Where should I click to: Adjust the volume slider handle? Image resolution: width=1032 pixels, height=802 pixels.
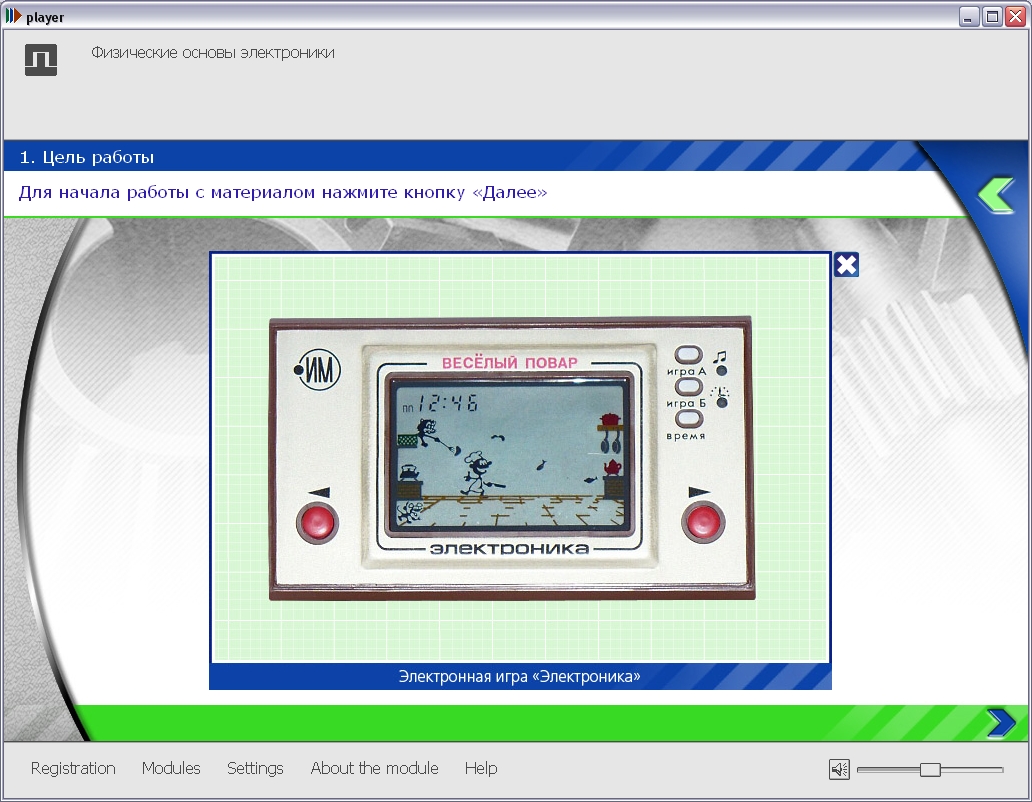pyautogui.click(x=930, y=769)
